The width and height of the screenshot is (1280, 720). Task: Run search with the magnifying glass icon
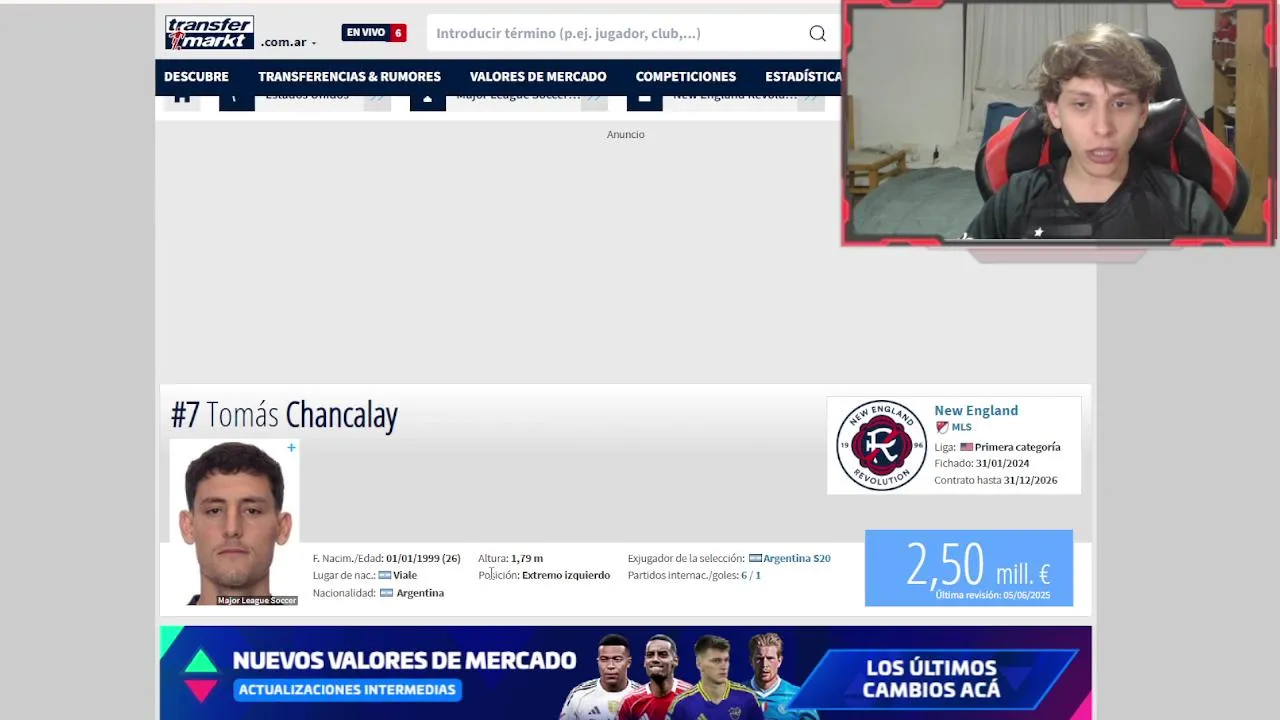[817, 33]
